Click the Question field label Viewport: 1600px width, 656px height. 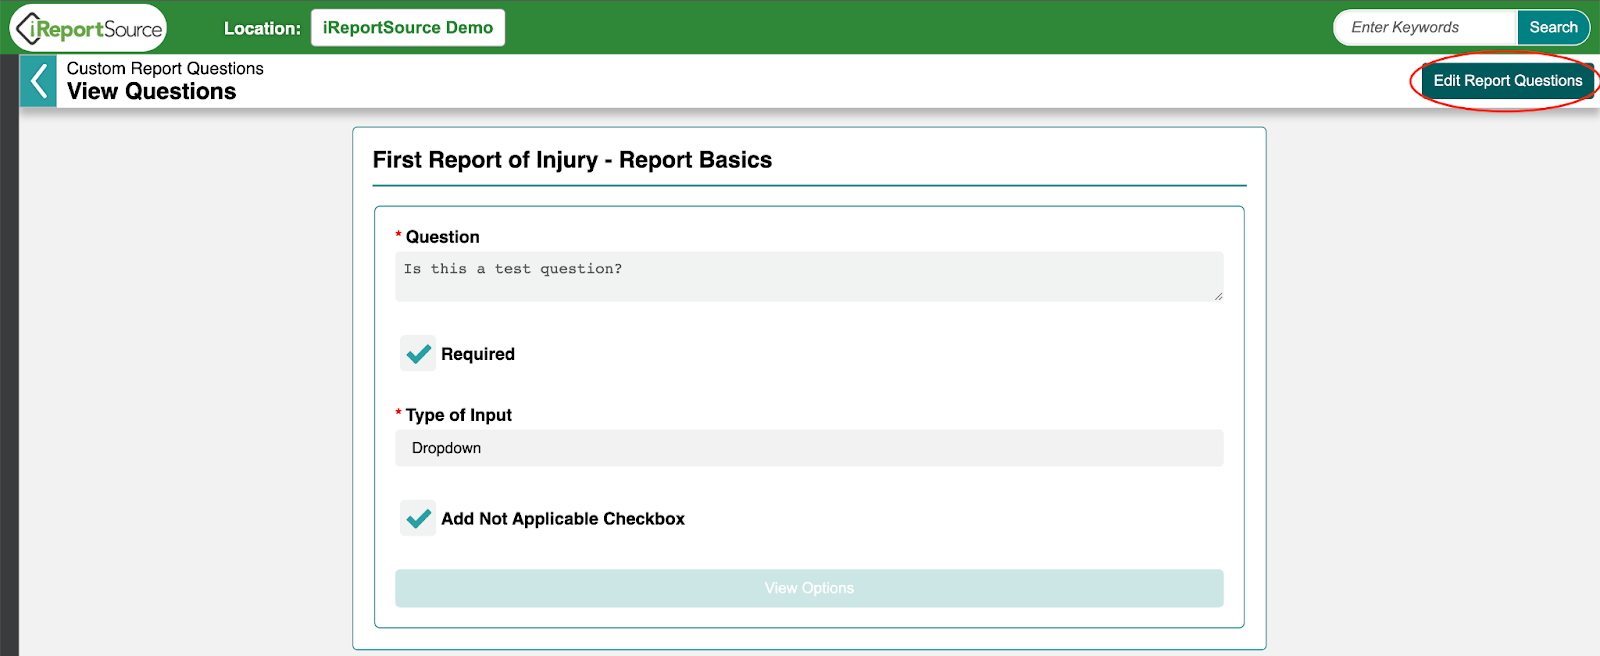pyautogui.click(x=443, y=237)
